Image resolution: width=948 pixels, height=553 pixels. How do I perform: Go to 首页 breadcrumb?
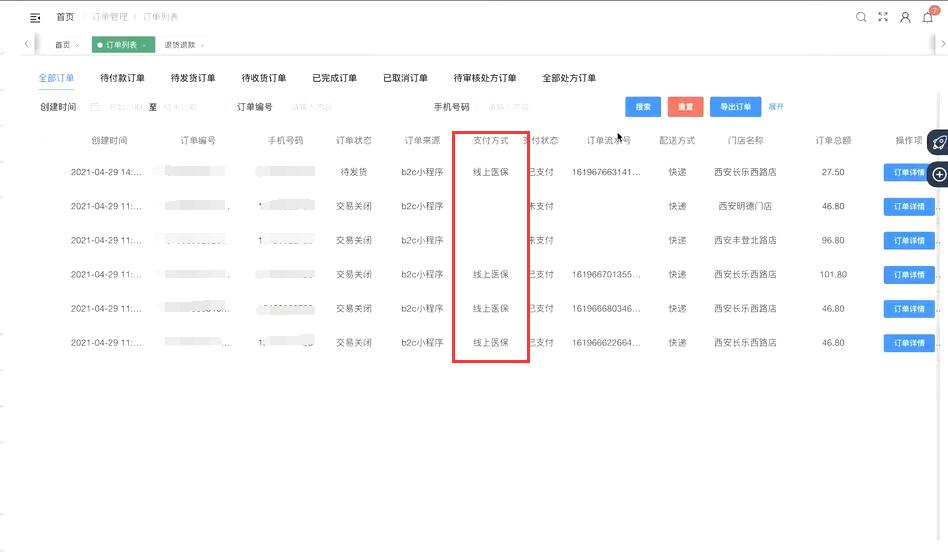pos(65,17)
